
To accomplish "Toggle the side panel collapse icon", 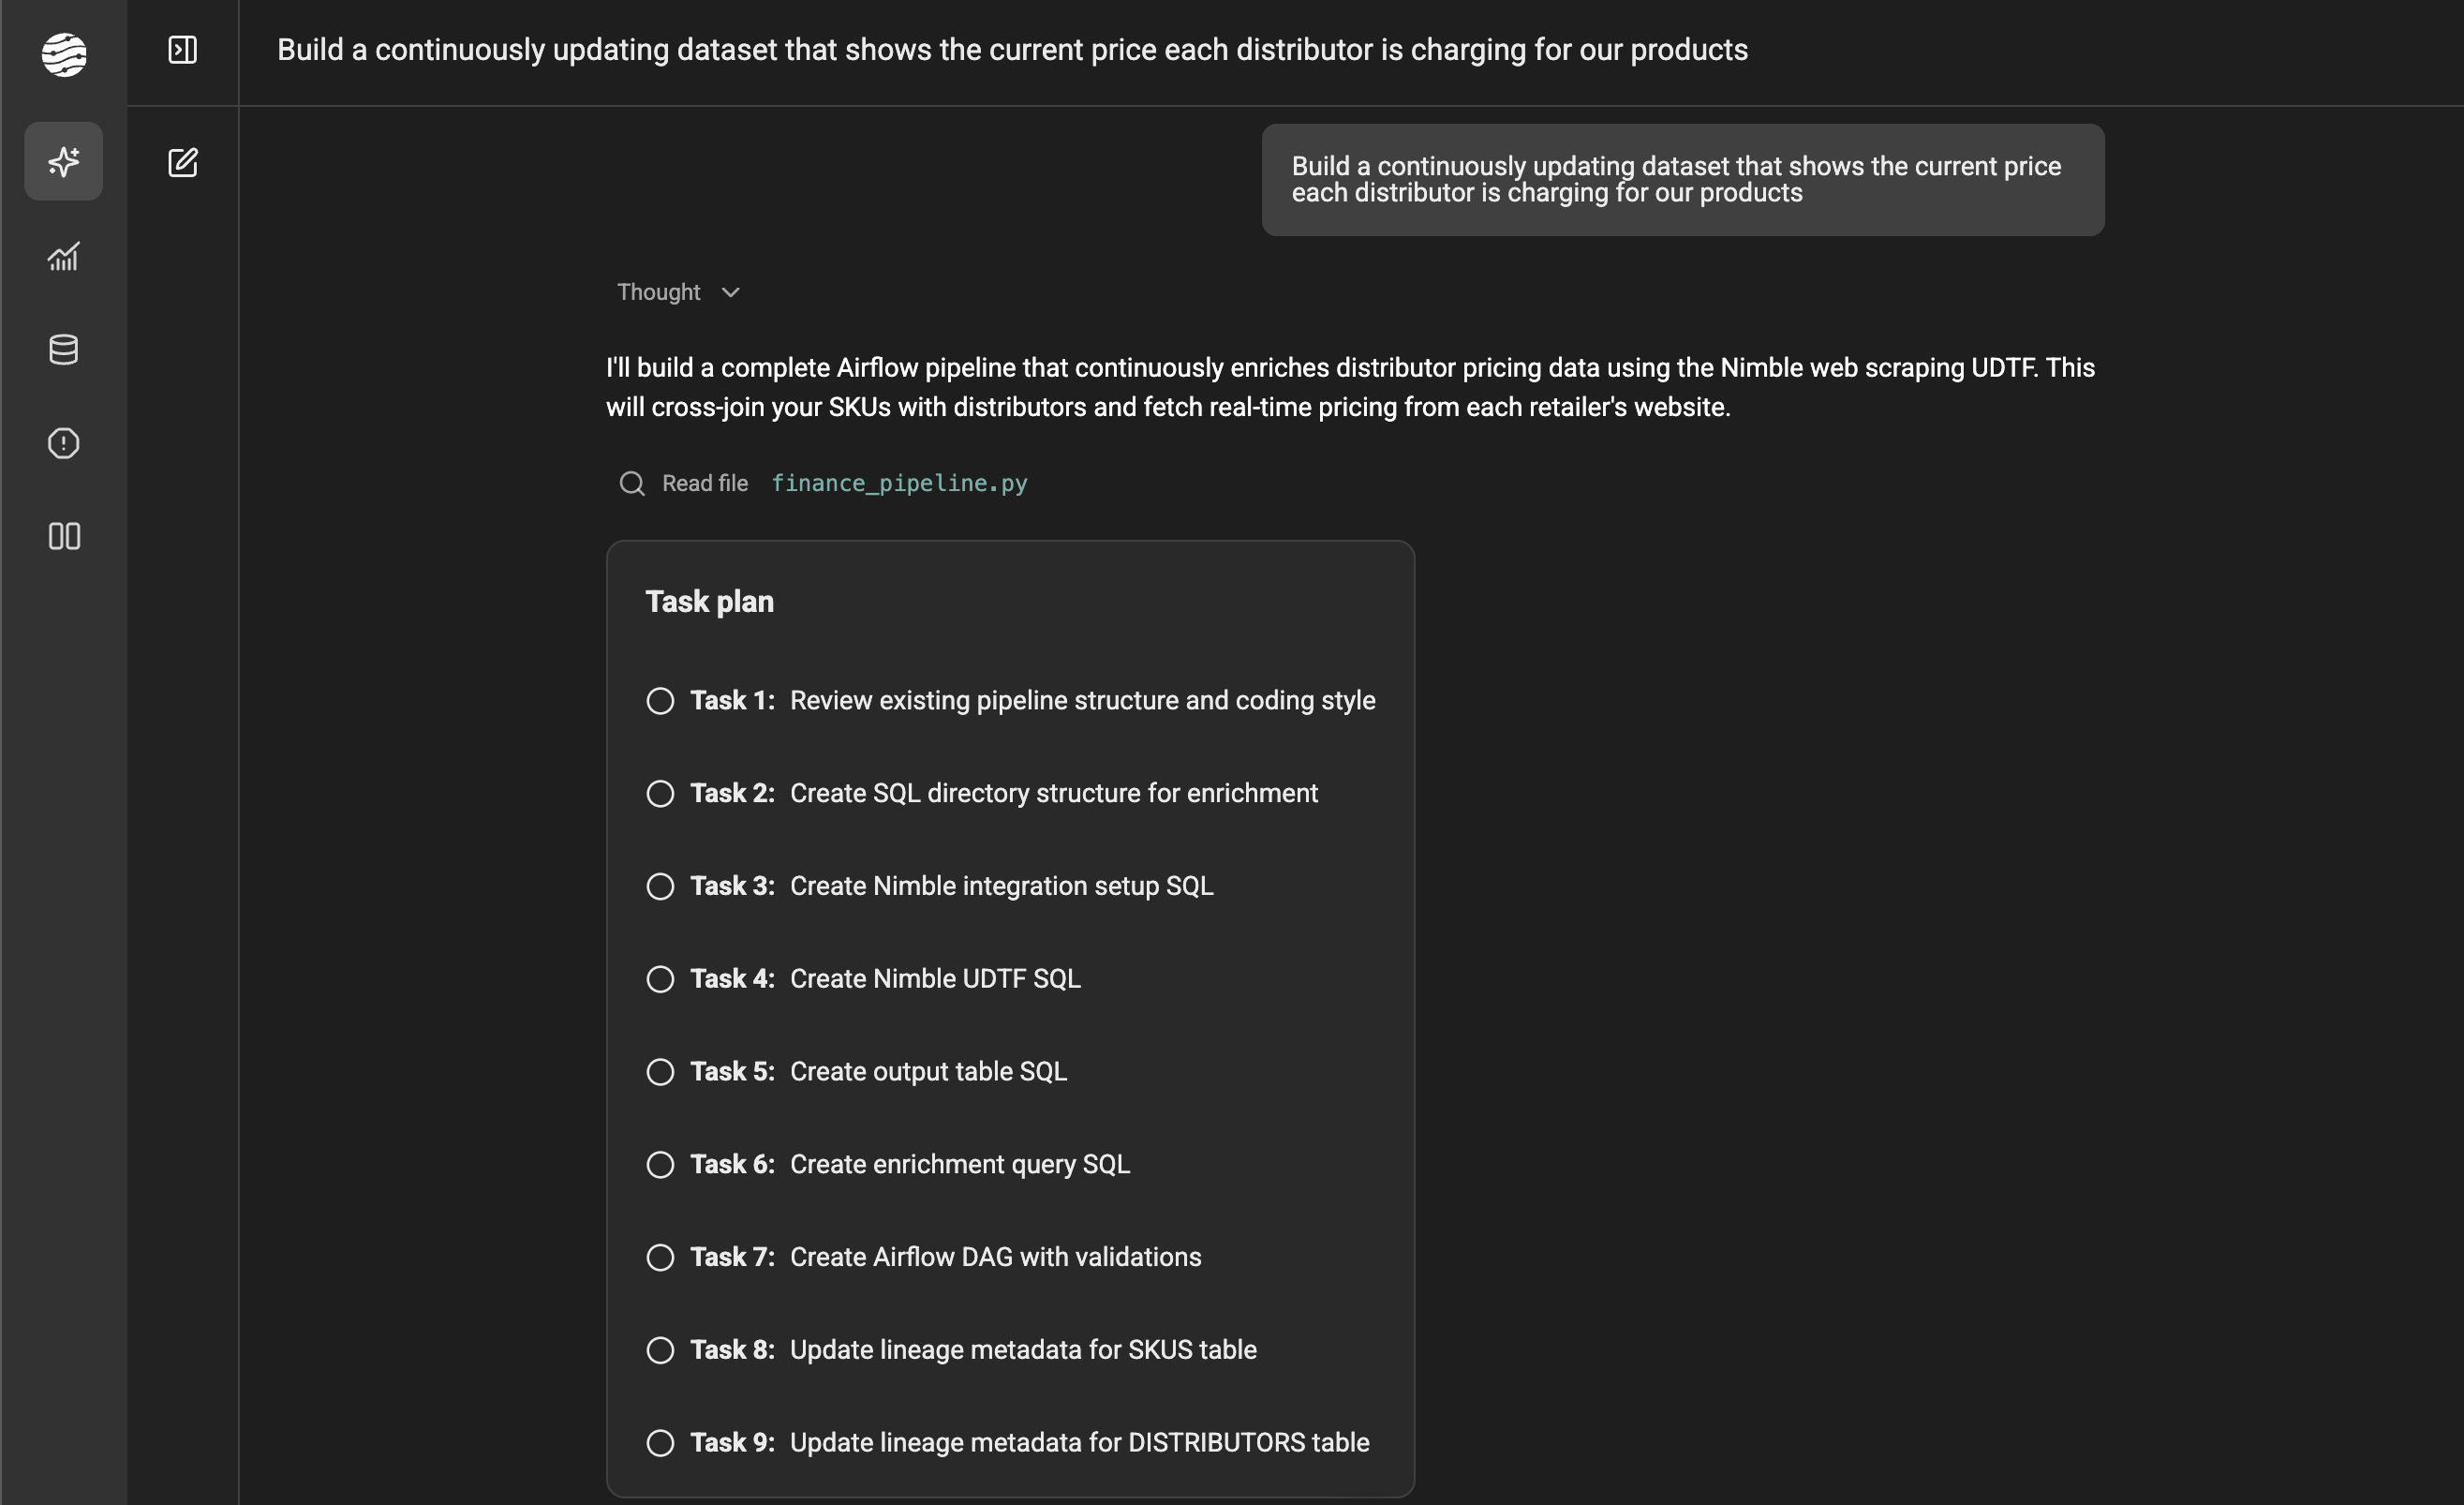I will 182,50.
